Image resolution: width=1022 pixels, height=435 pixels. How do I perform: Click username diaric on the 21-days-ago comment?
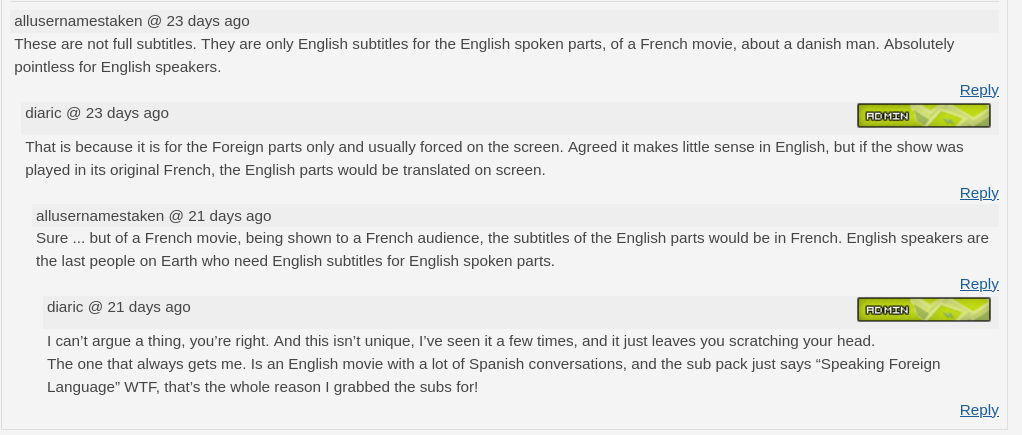[x=65, y=307]
